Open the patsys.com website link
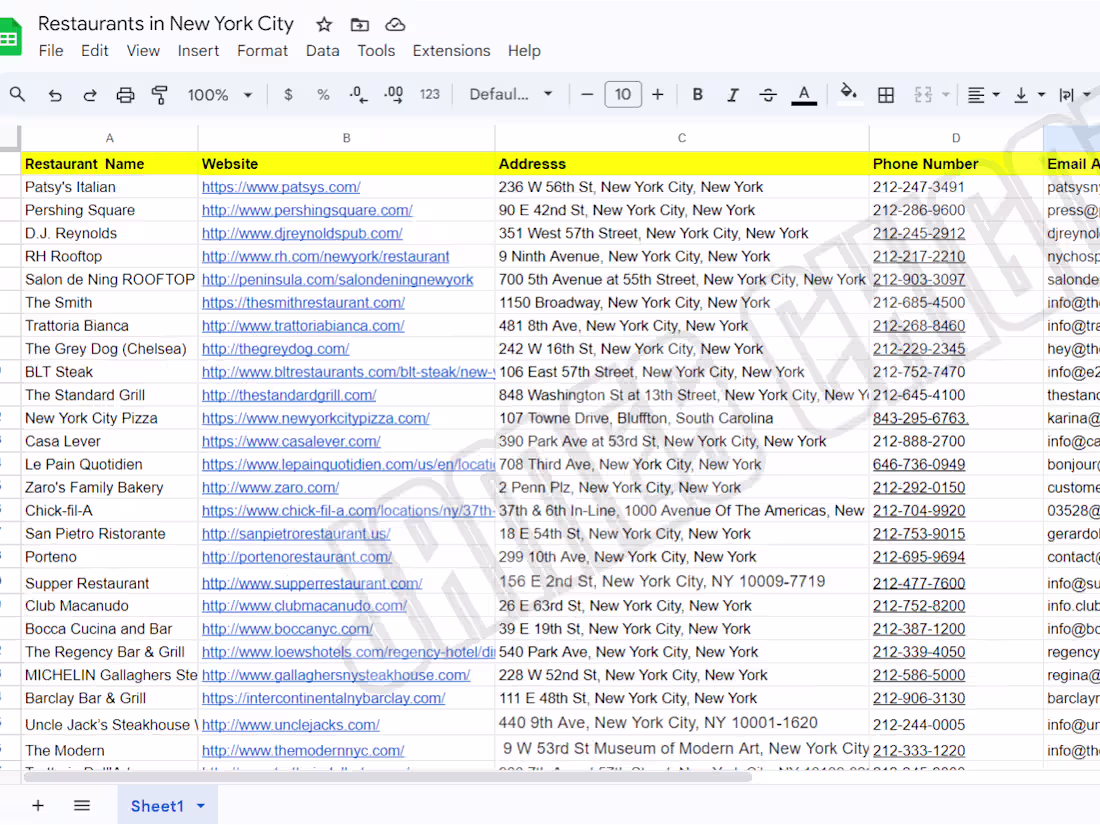The height and width of the screenshot is (825, 1100). [281, 187]
